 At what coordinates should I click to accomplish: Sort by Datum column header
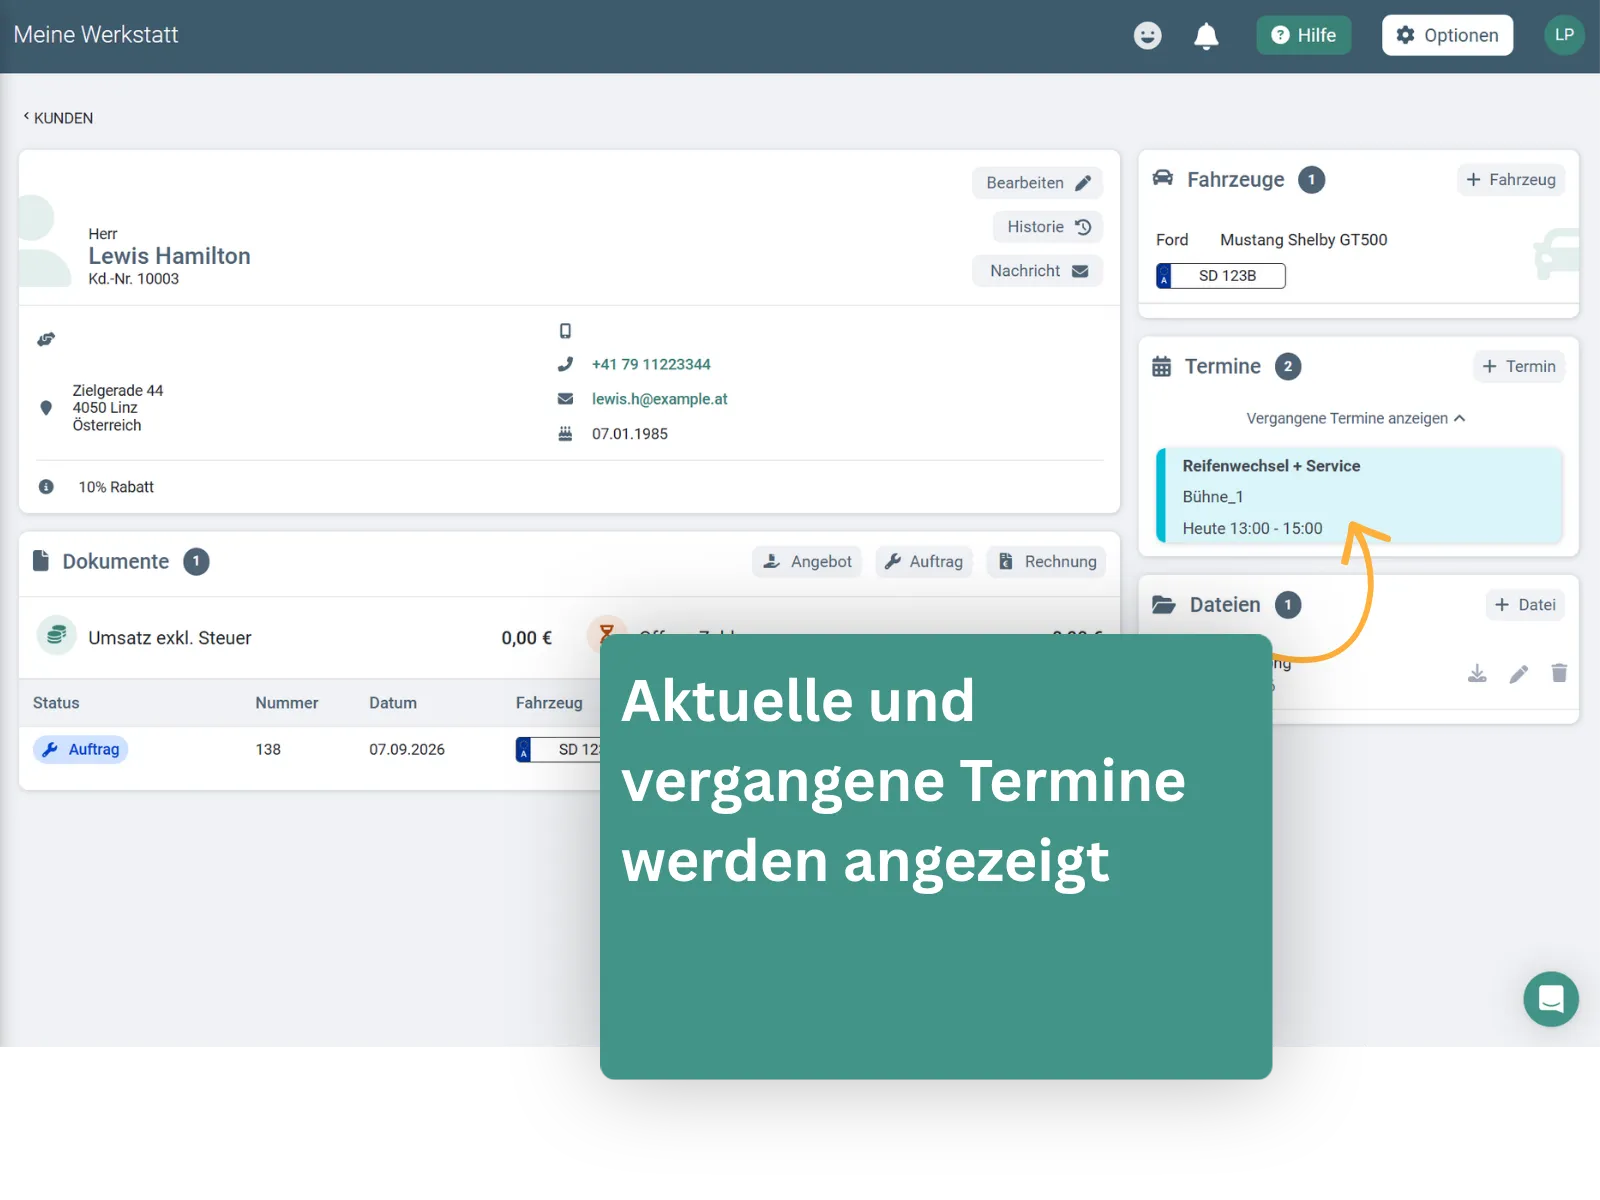(x=393, y=703)
